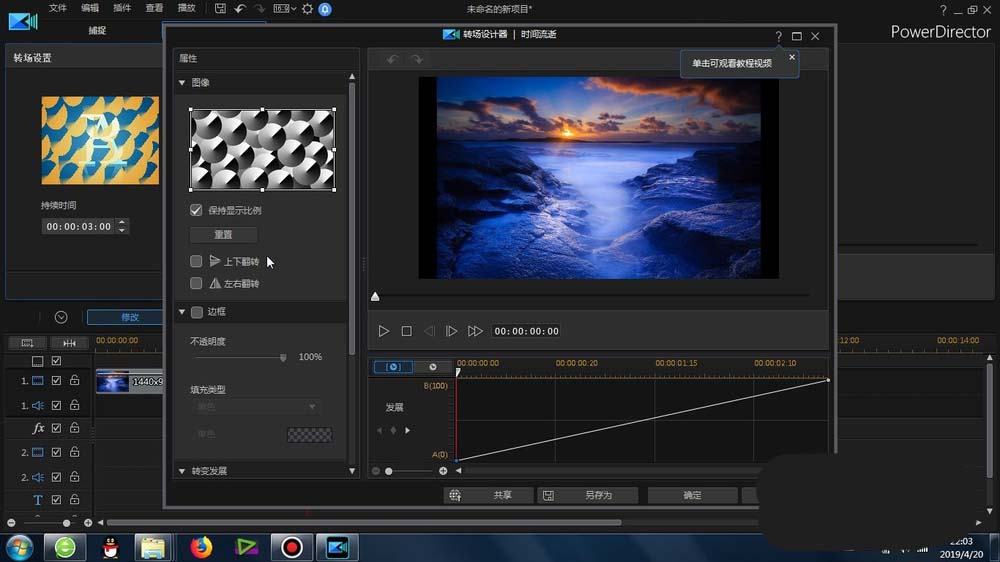This screenshot has height=562, width=1000.
Task: Click the undo arrow in main toolbar
Action: point(240,9)
